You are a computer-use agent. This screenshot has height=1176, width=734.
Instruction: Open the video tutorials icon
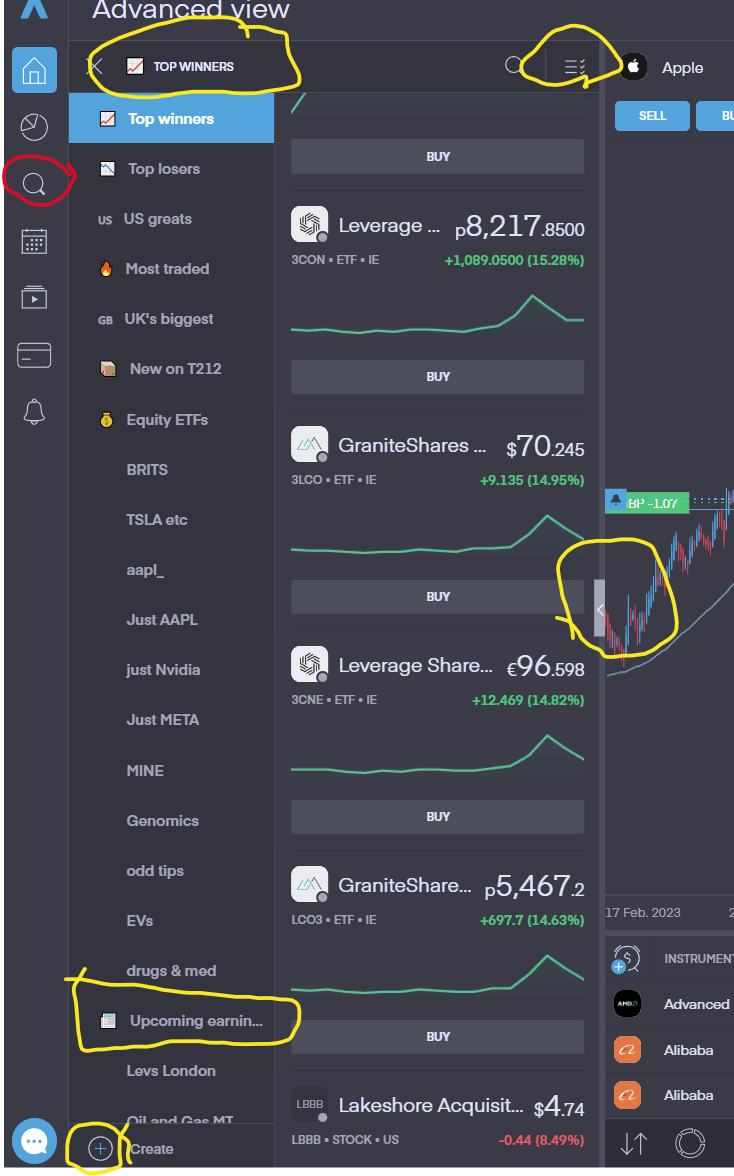(34, 298)
